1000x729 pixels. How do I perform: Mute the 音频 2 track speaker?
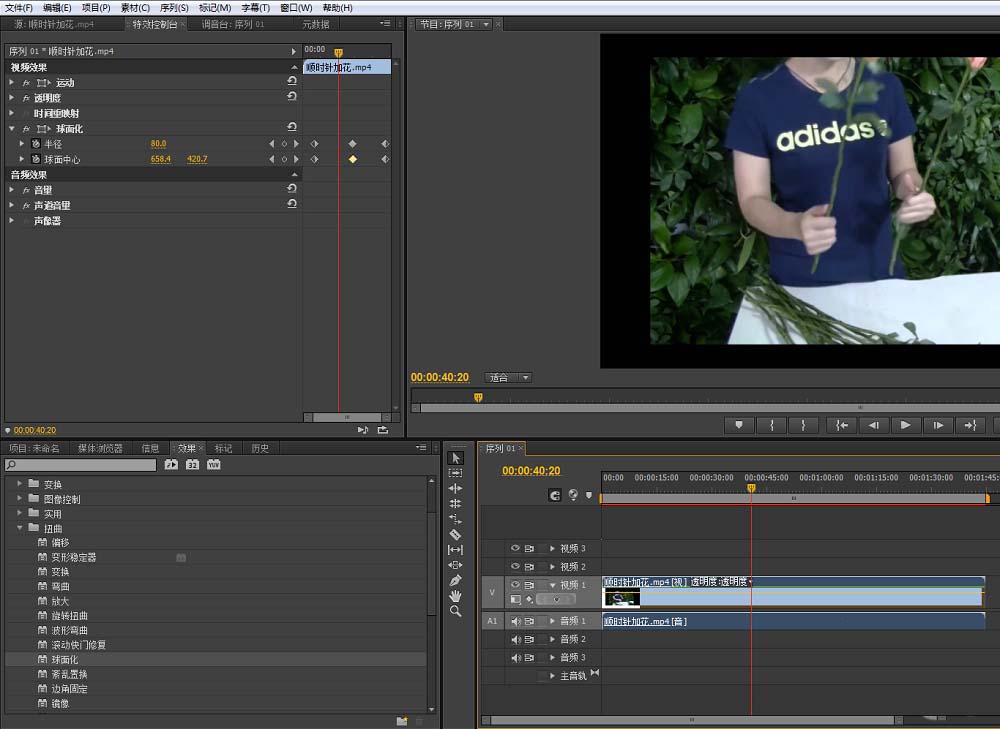[x=516, y=639]
